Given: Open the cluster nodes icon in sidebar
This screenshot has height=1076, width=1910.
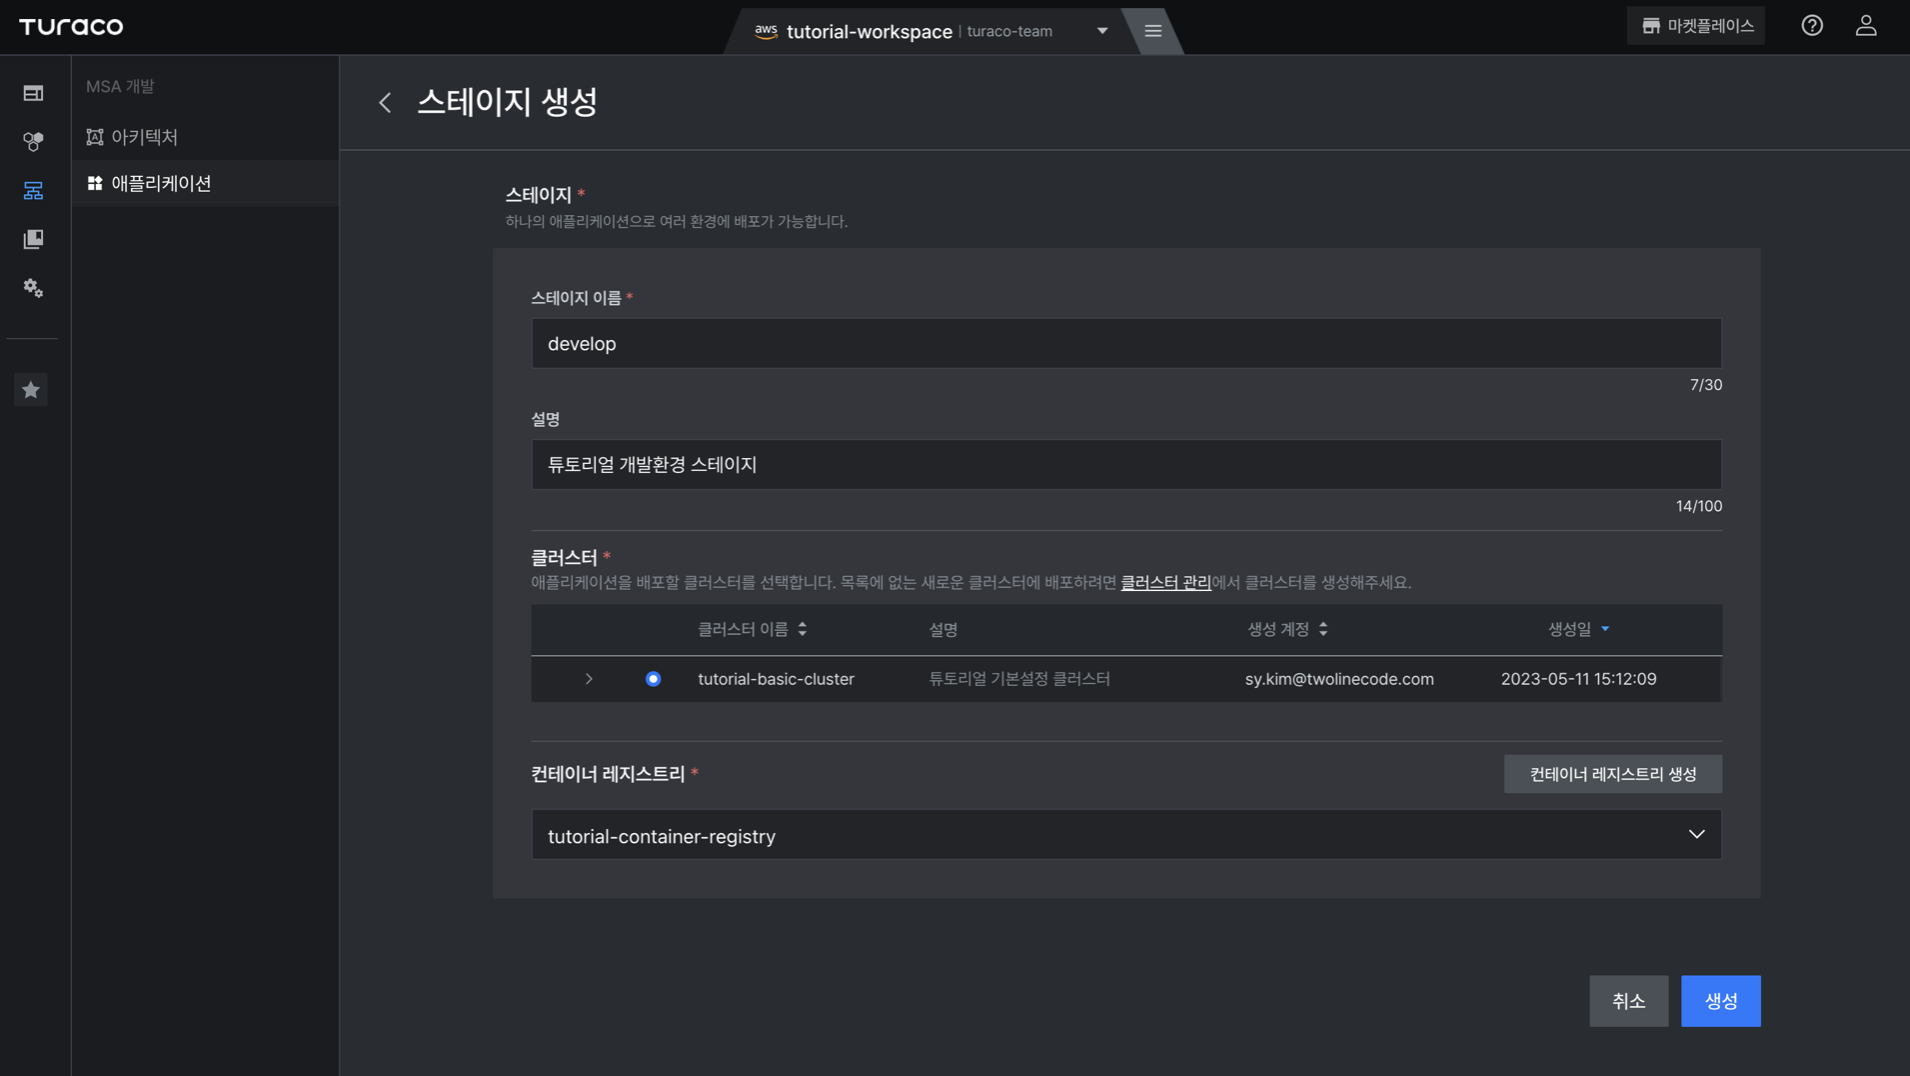Looking at the screenshot, I should 33,141.
